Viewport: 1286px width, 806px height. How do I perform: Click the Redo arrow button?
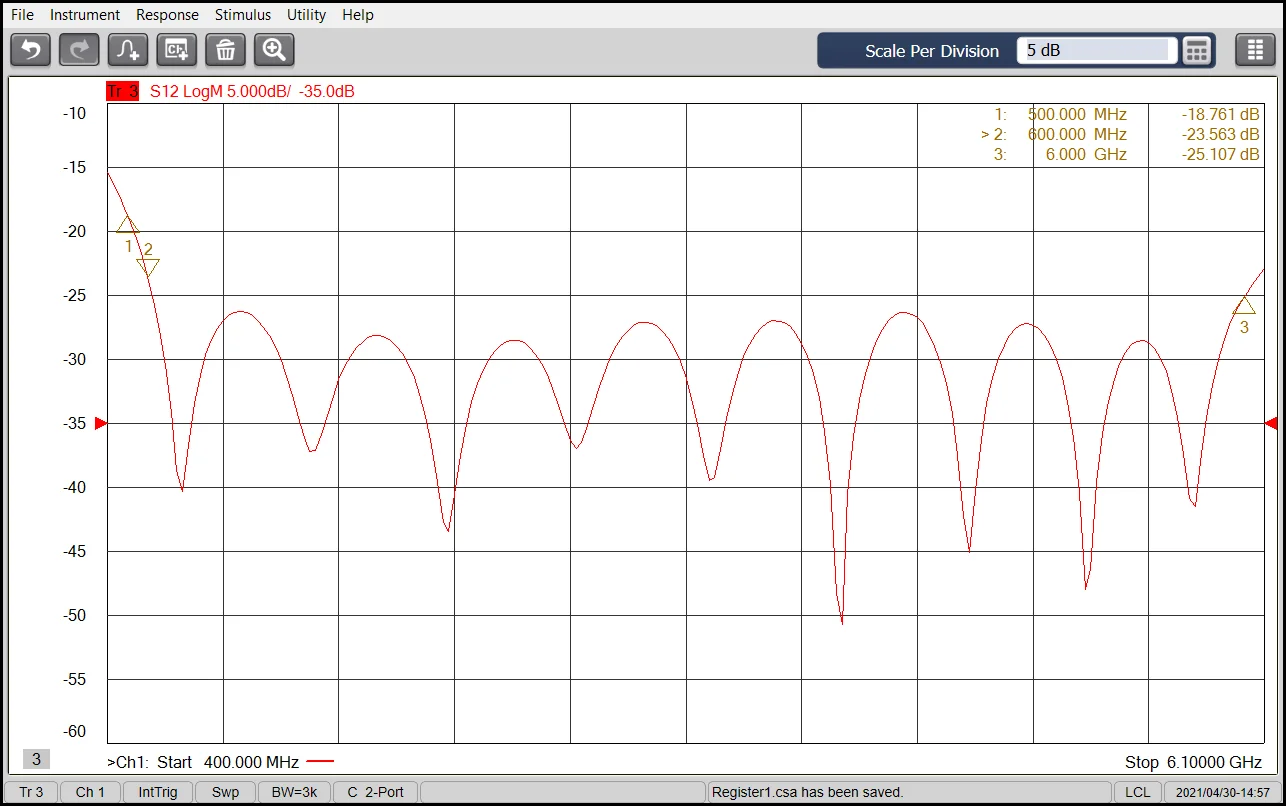pos(79,50)
